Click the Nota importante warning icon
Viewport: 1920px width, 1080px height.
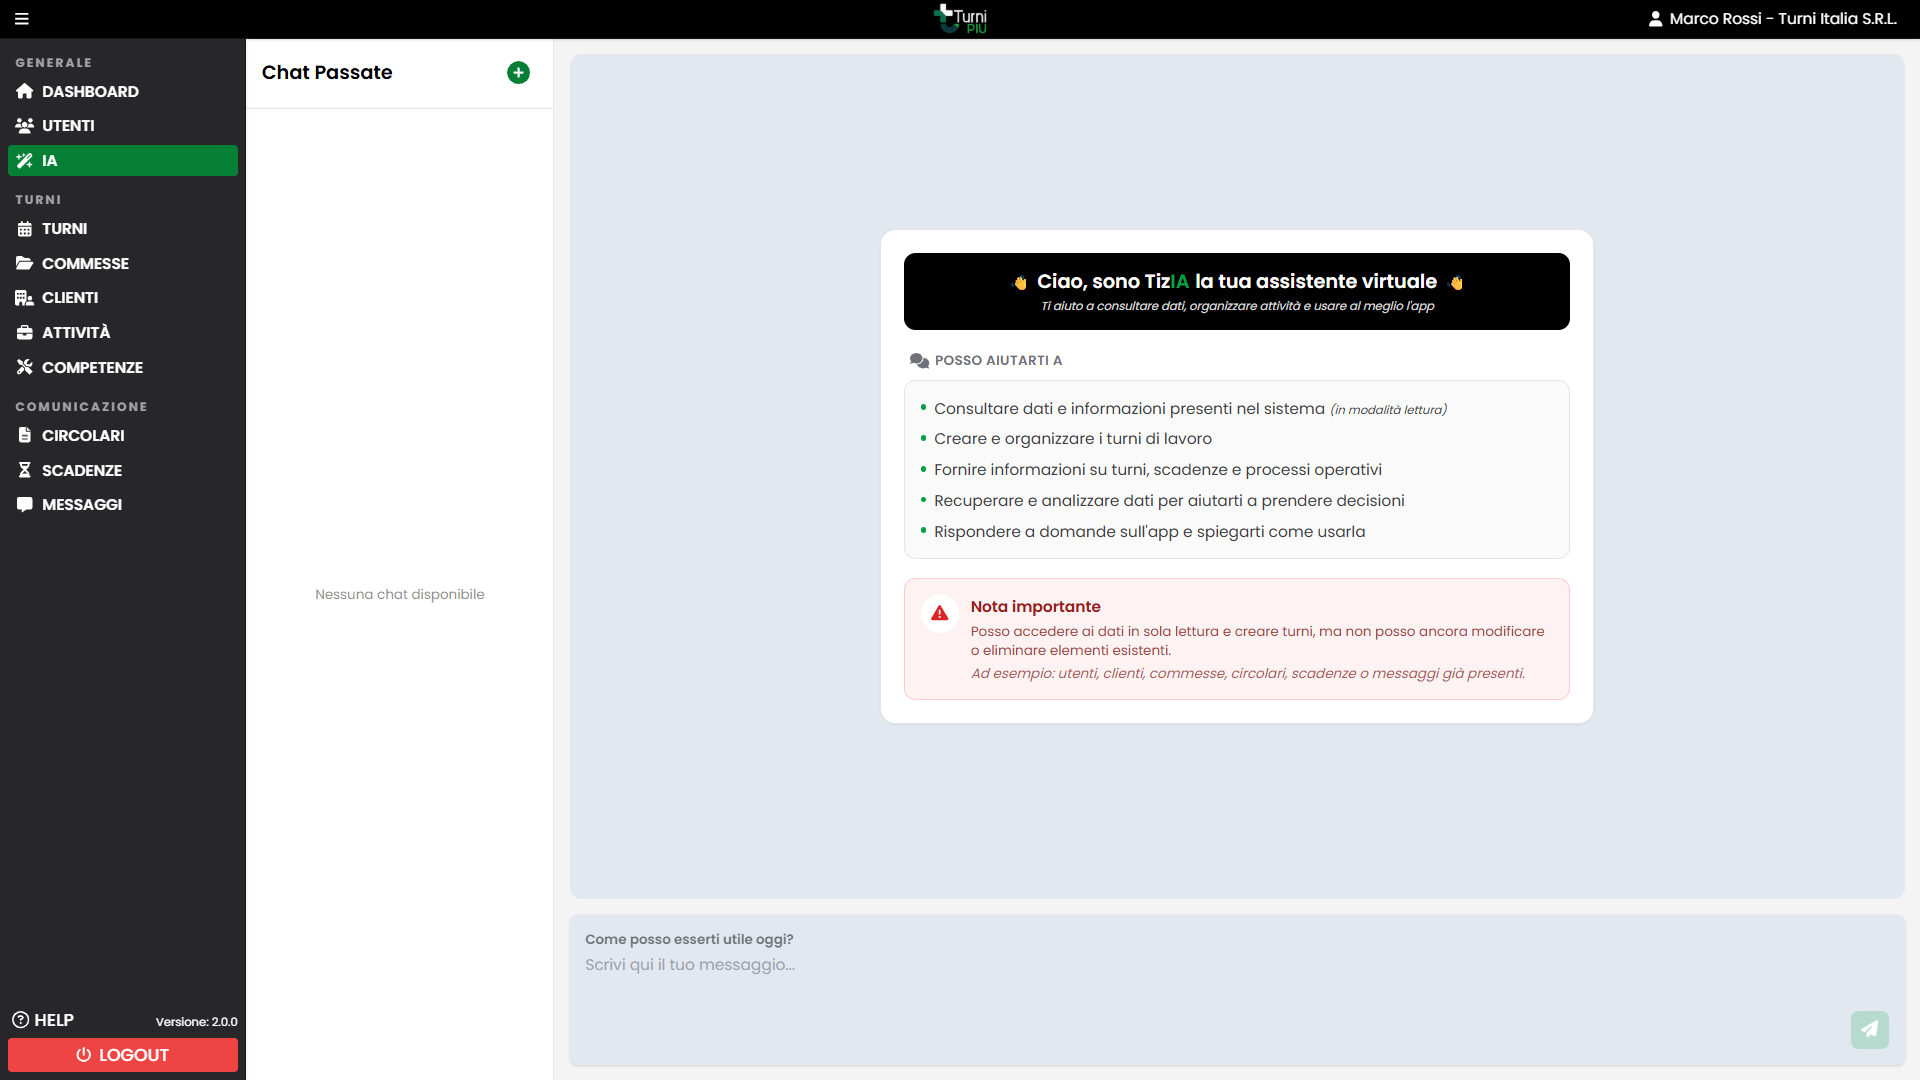tap(939, 614)
